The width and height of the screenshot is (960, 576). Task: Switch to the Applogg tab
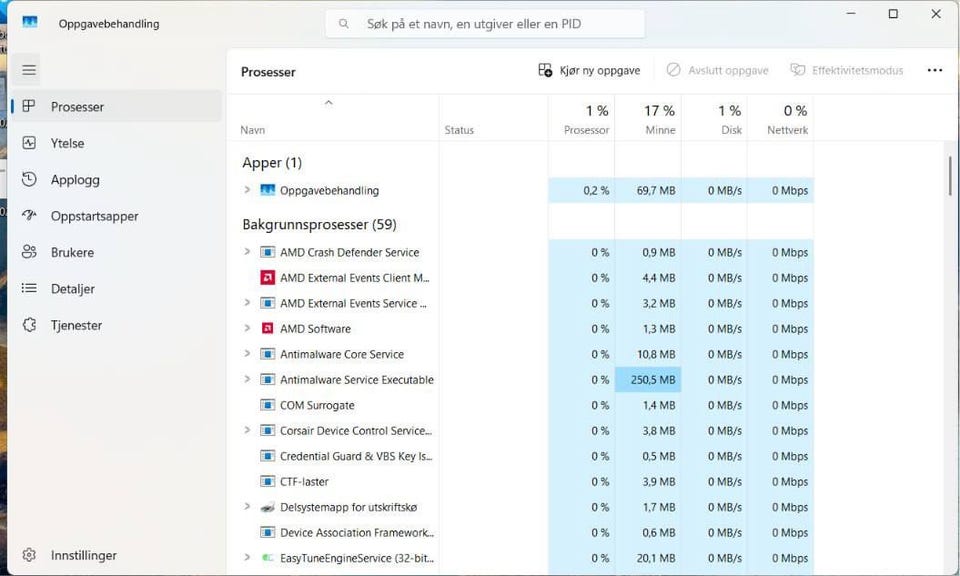point(116,179)
